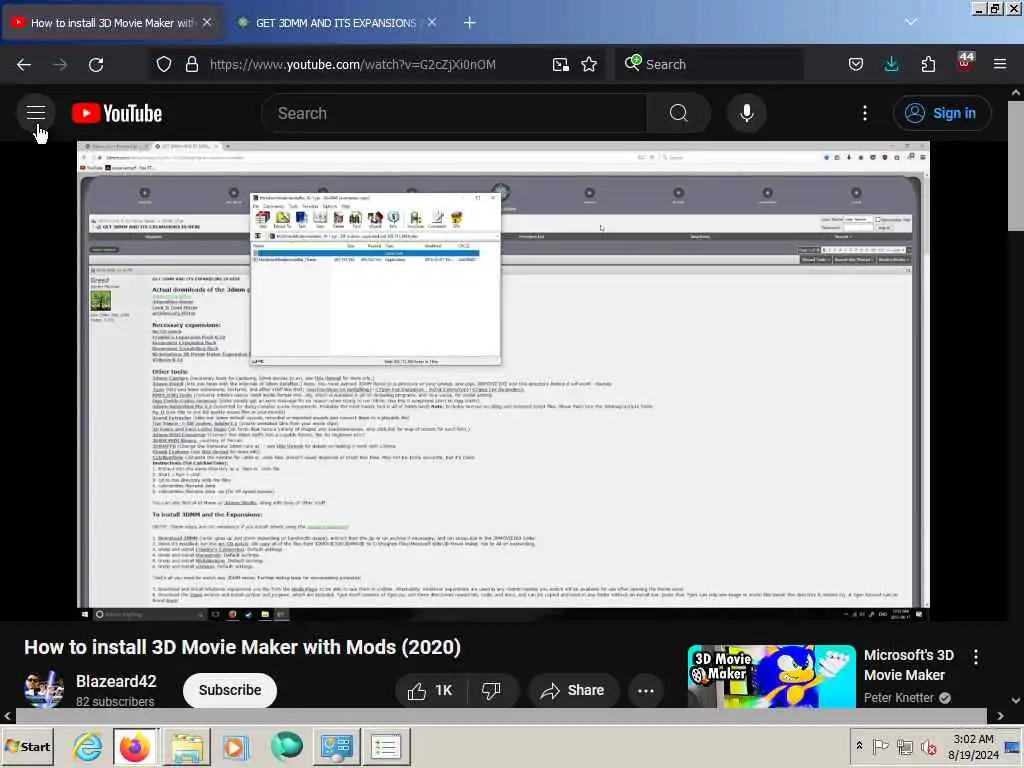Open options menu for recommended video
The height and width of the screenshot is (768, 1024).
[x=976, y=657]
